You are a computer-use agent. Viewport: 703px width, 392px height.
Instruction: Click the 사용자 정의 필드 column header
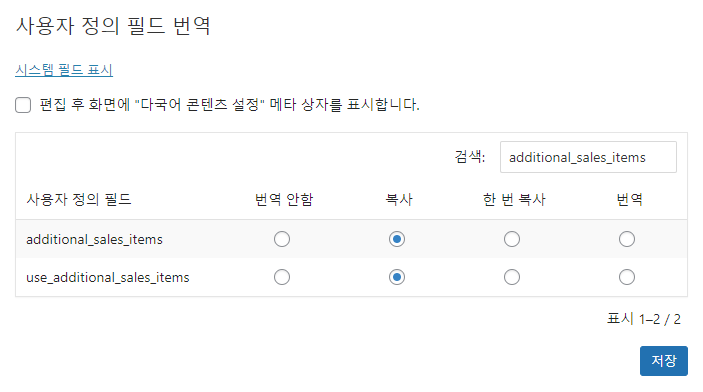point(79,199)
